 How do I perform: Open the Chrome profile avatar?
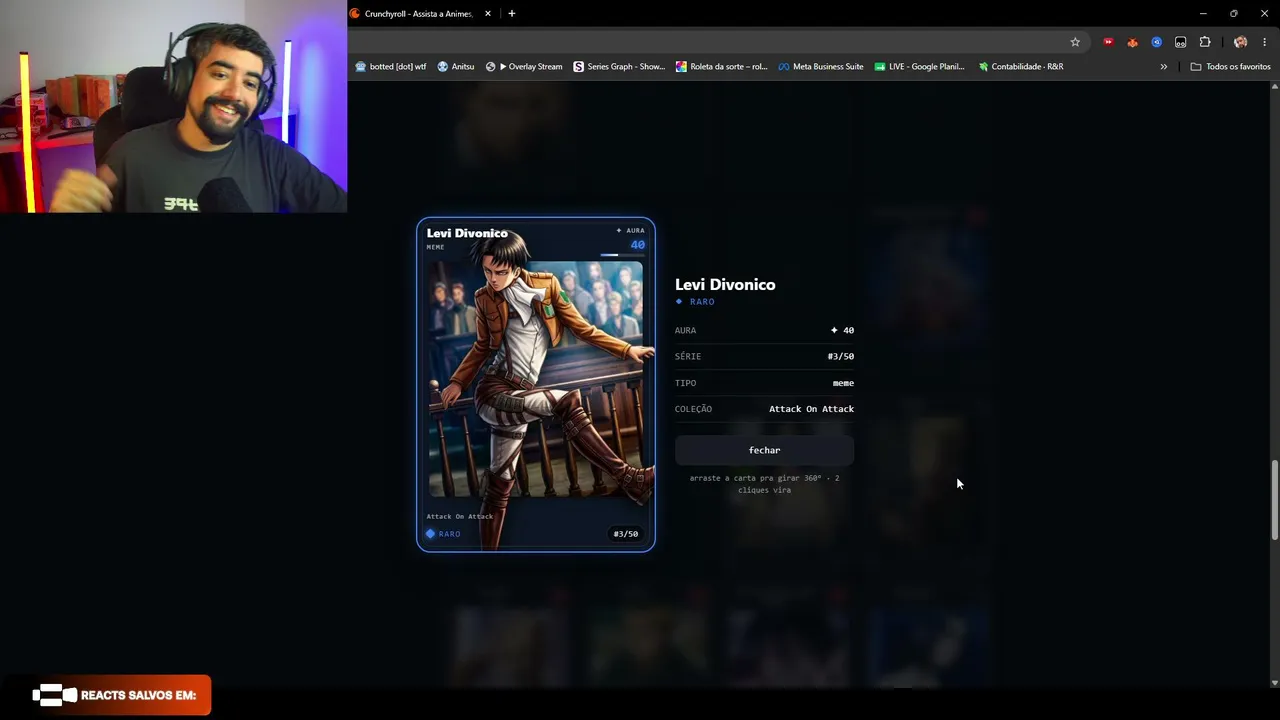(x=1240, y=42)
